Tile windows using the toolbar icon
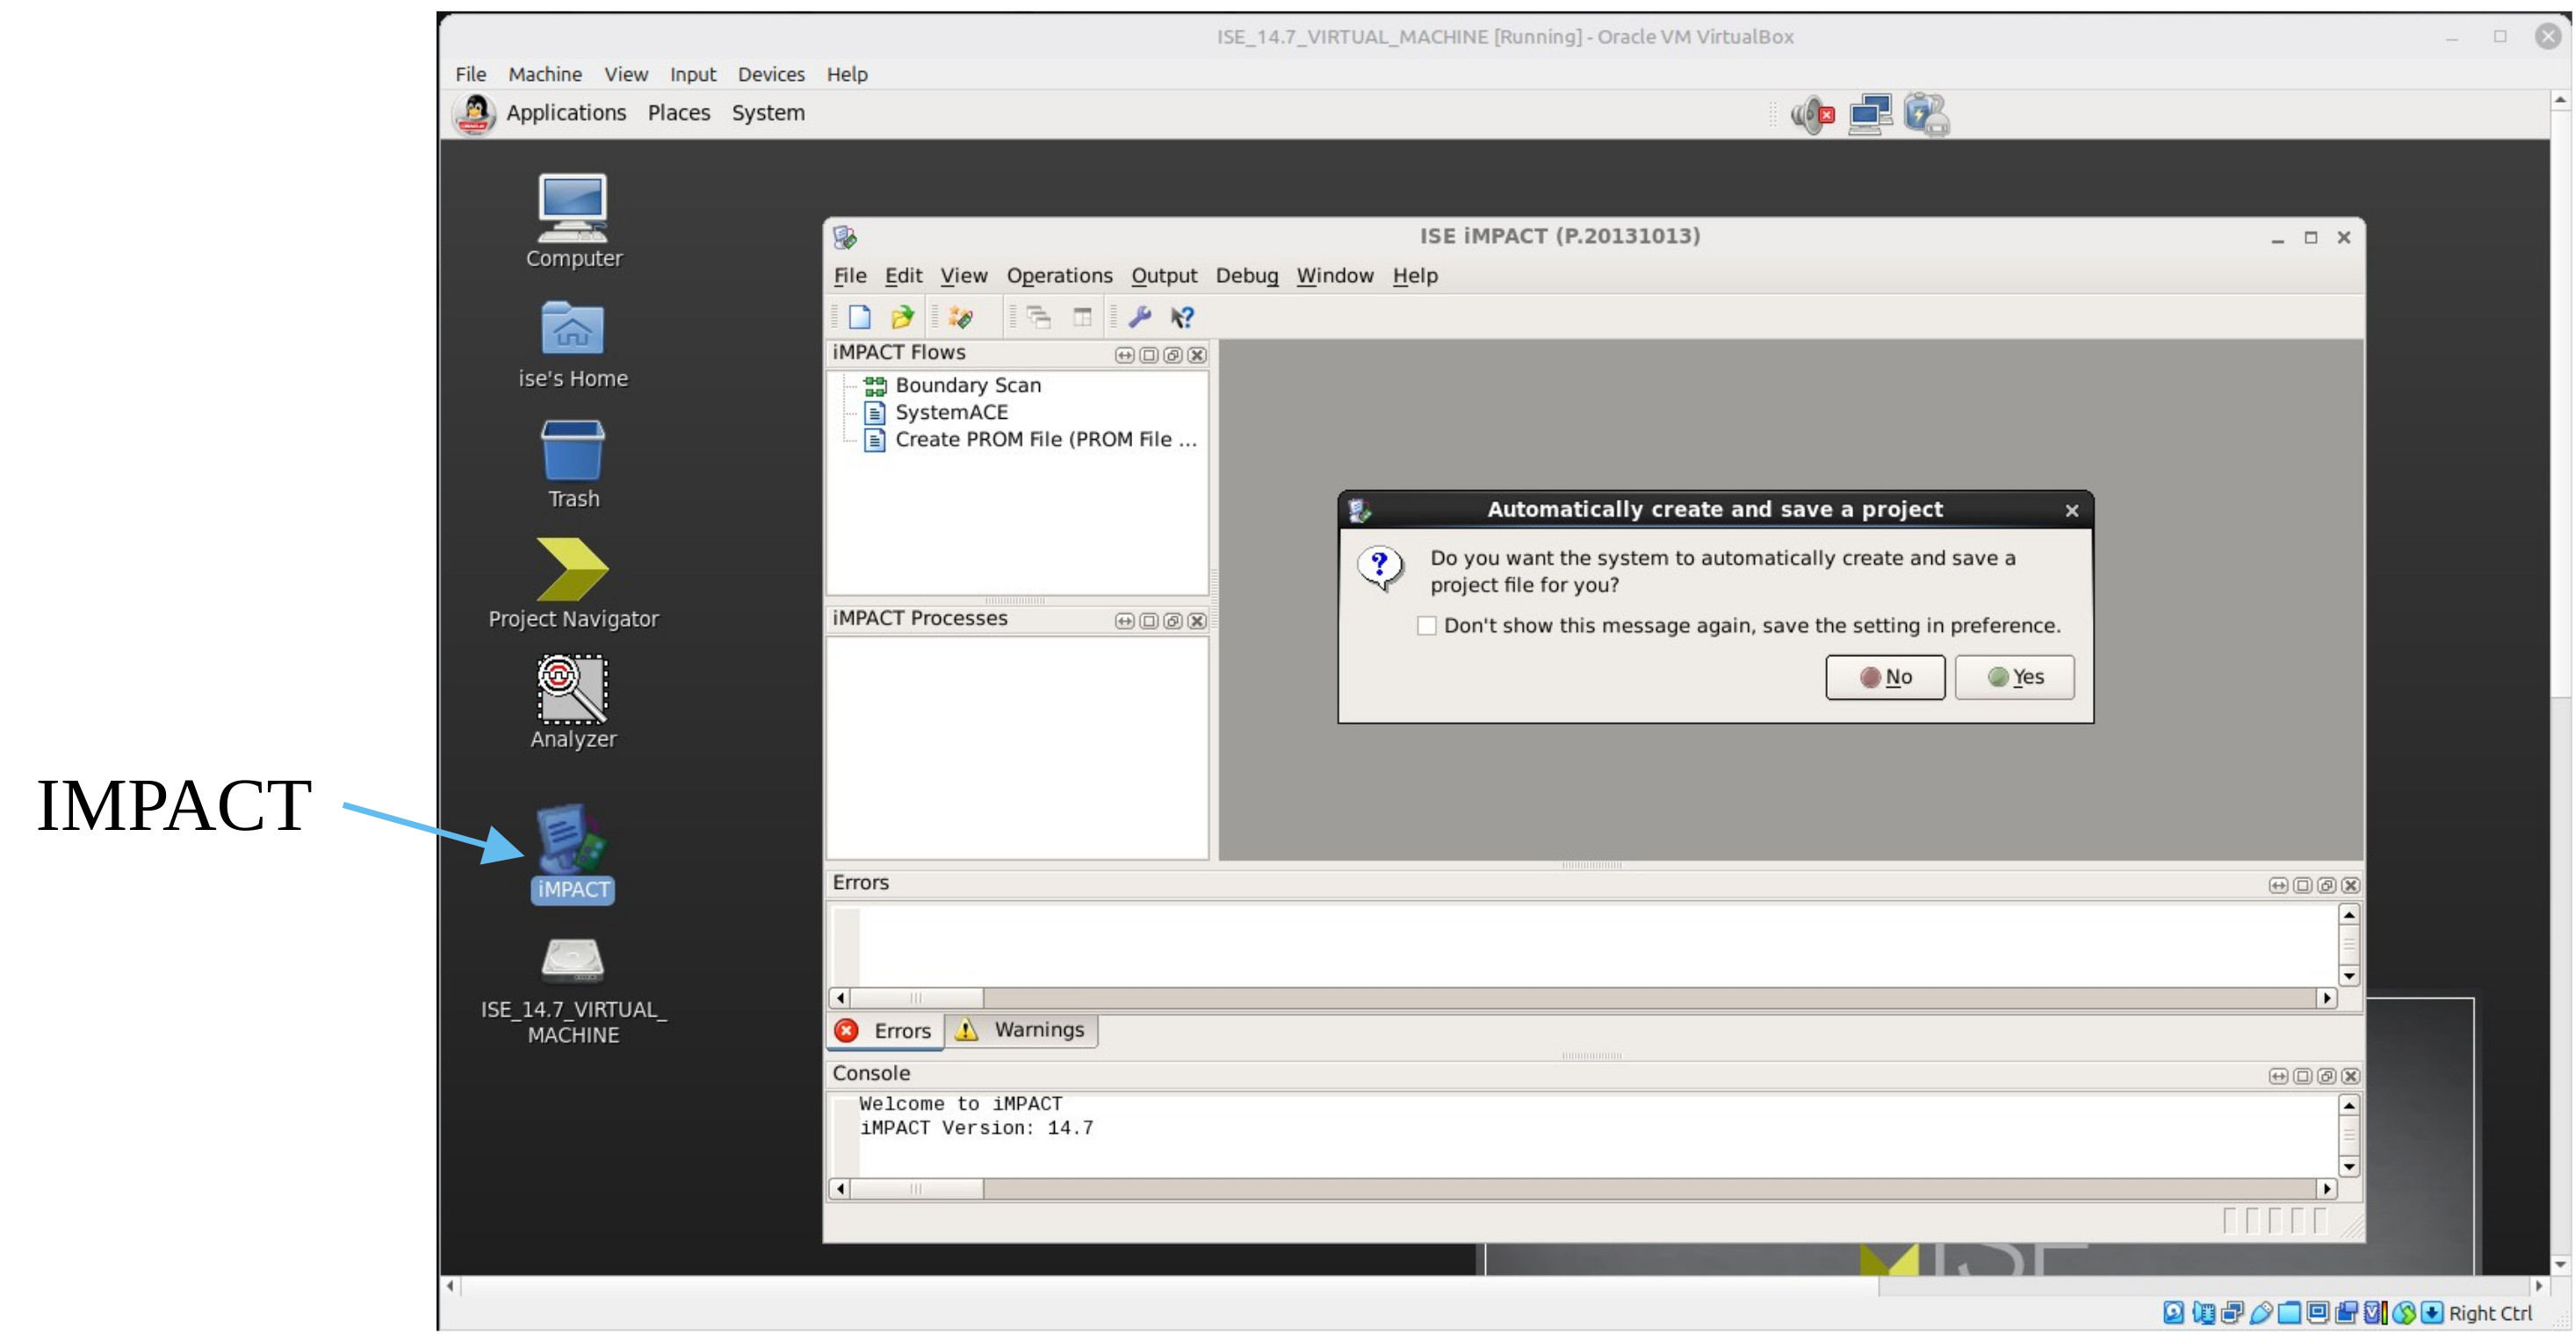The image size is (2576, 1334). point(1082,317)
